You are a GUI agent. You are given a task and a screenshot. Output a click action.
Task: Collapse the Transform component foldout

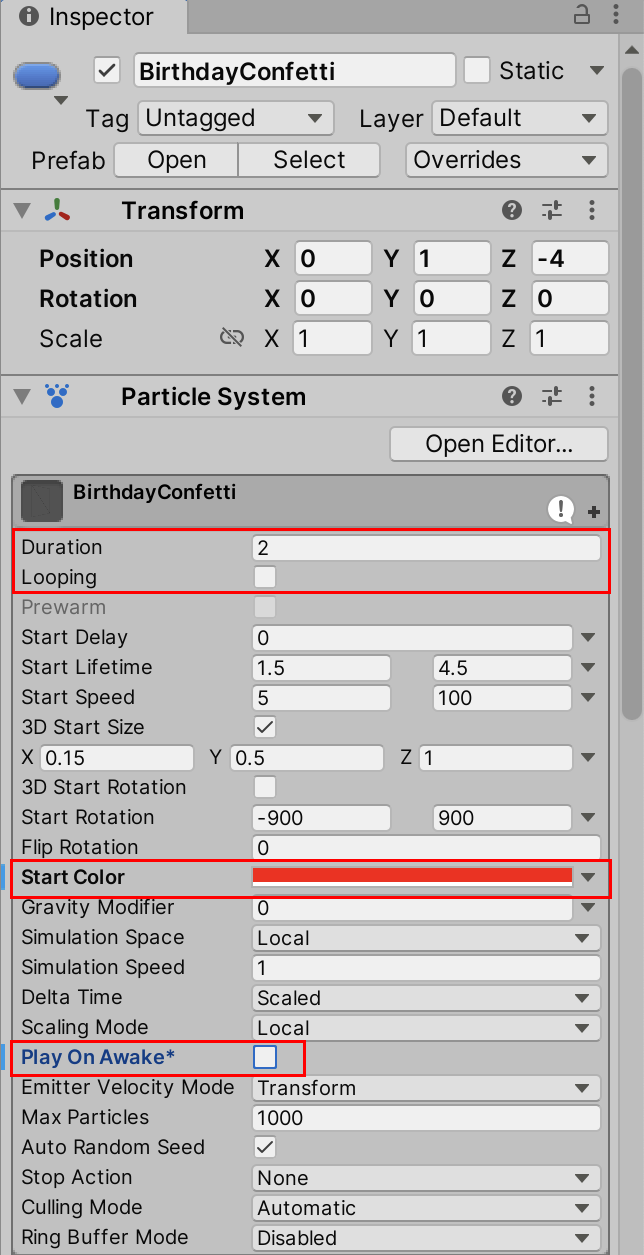coord(22,211)
